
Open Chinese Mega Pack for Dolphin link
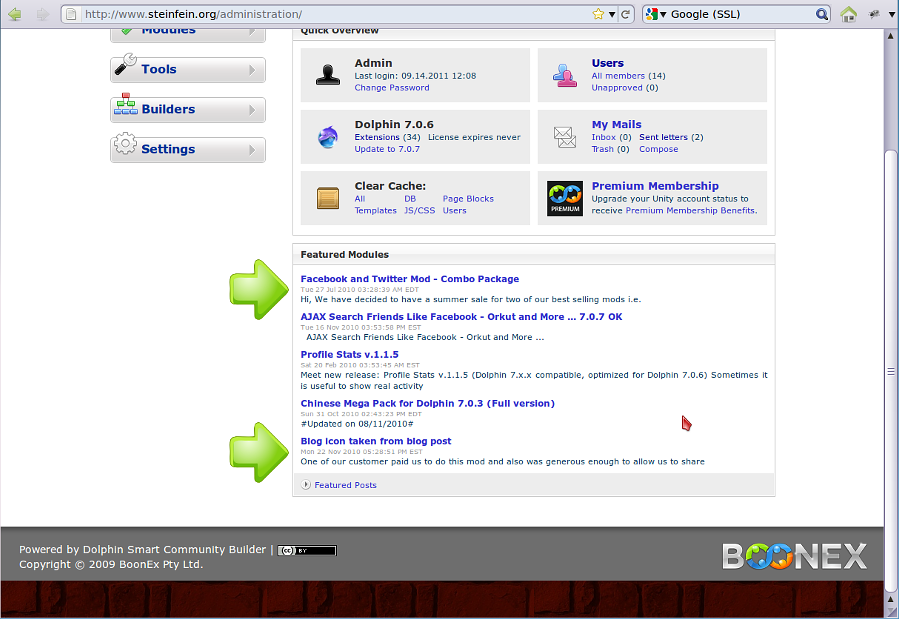point(428,403)
